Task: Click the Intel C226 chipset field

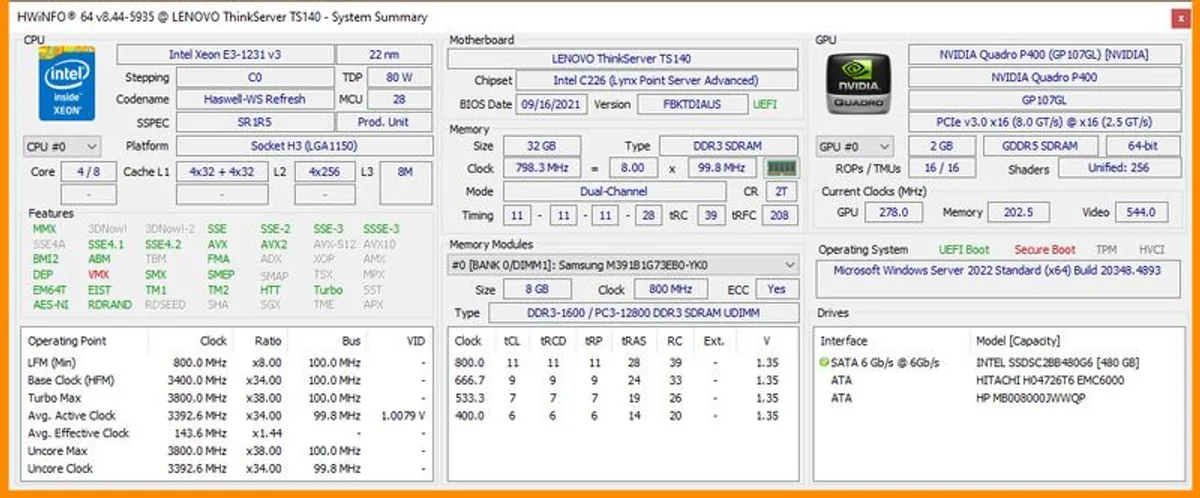Action: click(657, 81)
